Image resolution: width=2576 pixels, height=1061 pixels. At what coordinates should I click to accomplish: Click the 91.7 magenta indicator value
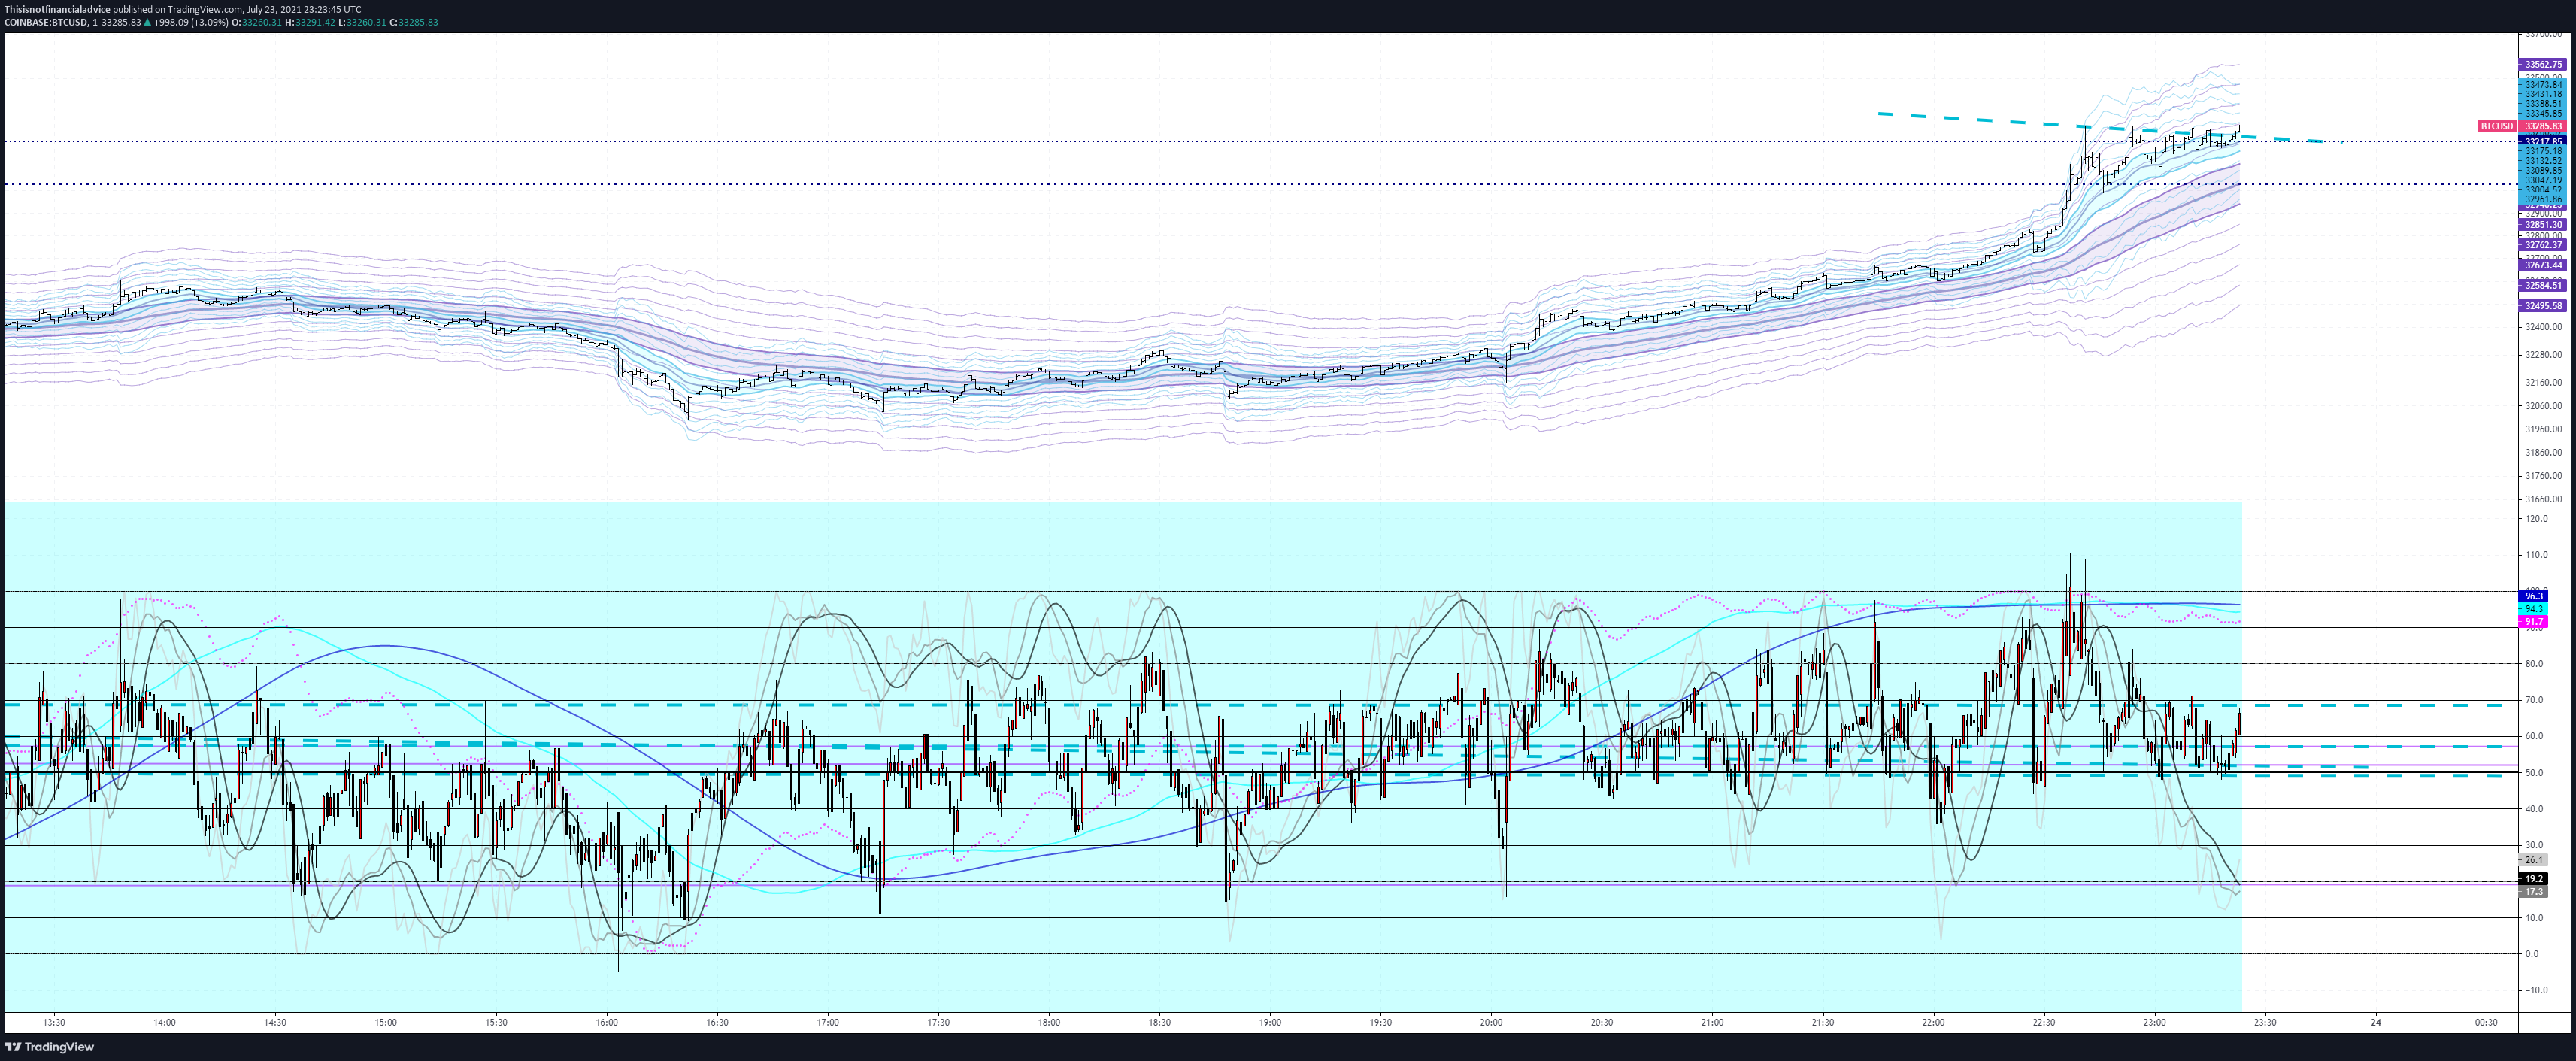click(x=2534, y=622)
